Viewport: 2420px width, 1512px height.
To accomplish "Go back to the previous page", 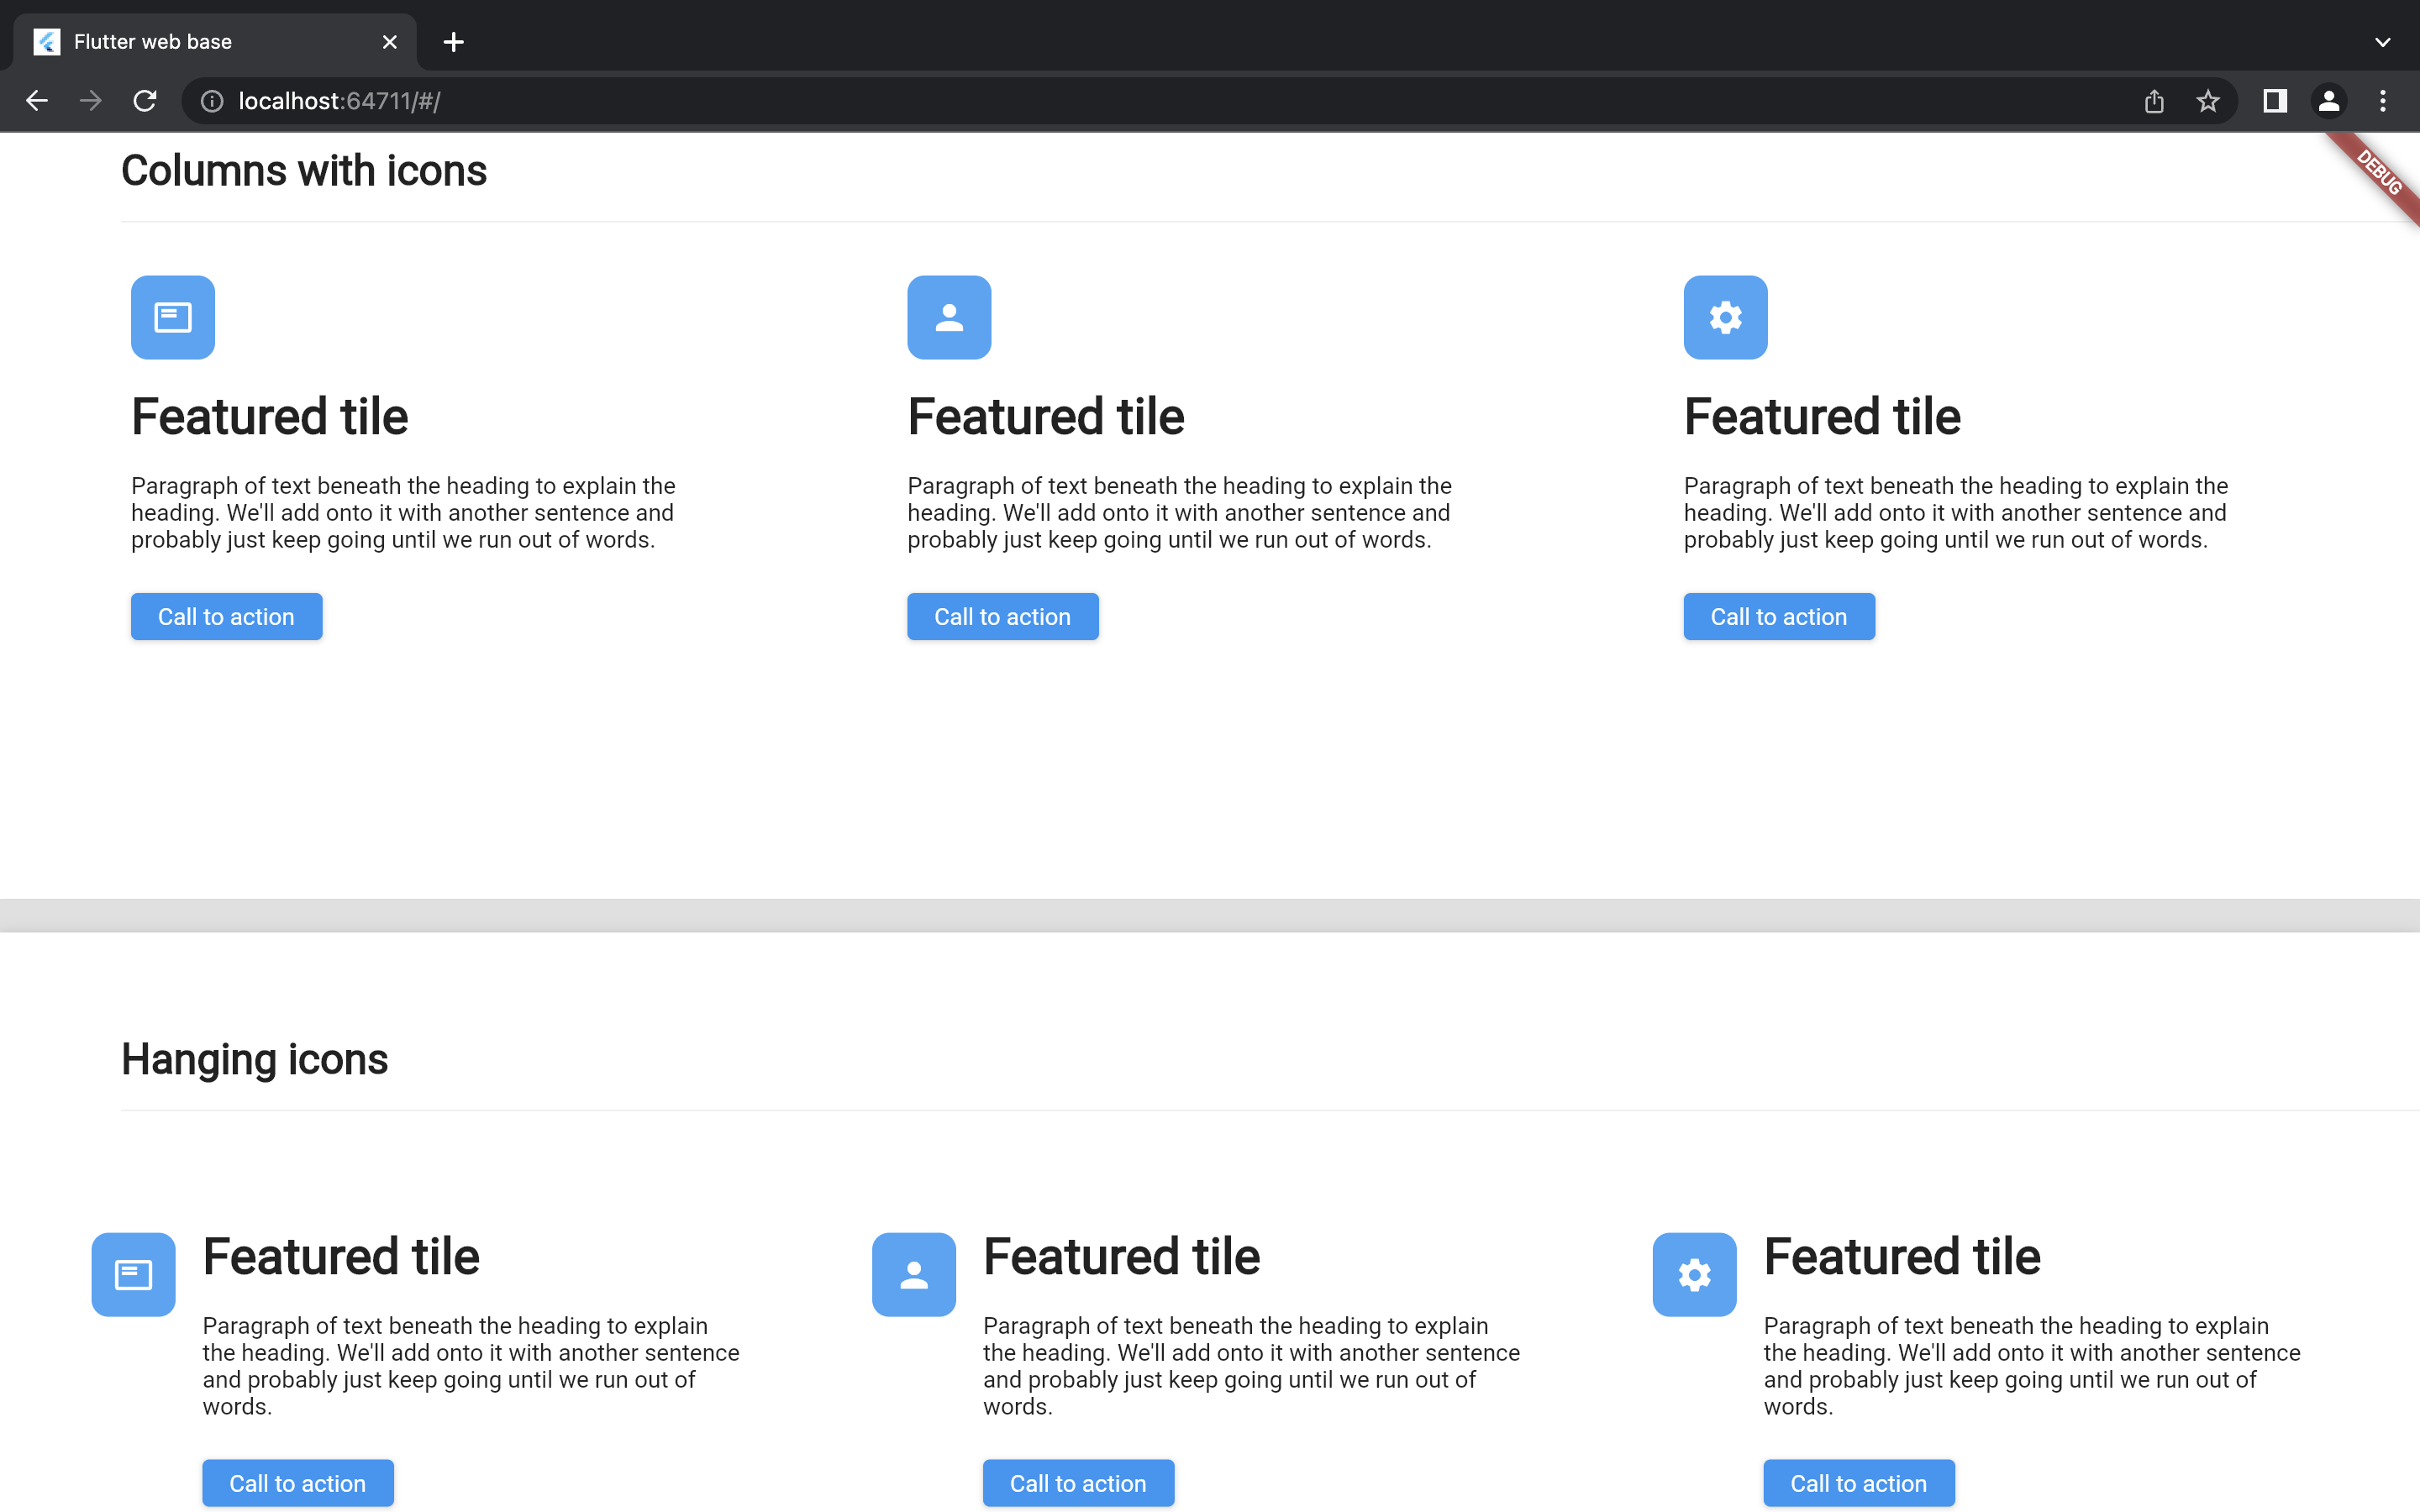I will (37, 101).
